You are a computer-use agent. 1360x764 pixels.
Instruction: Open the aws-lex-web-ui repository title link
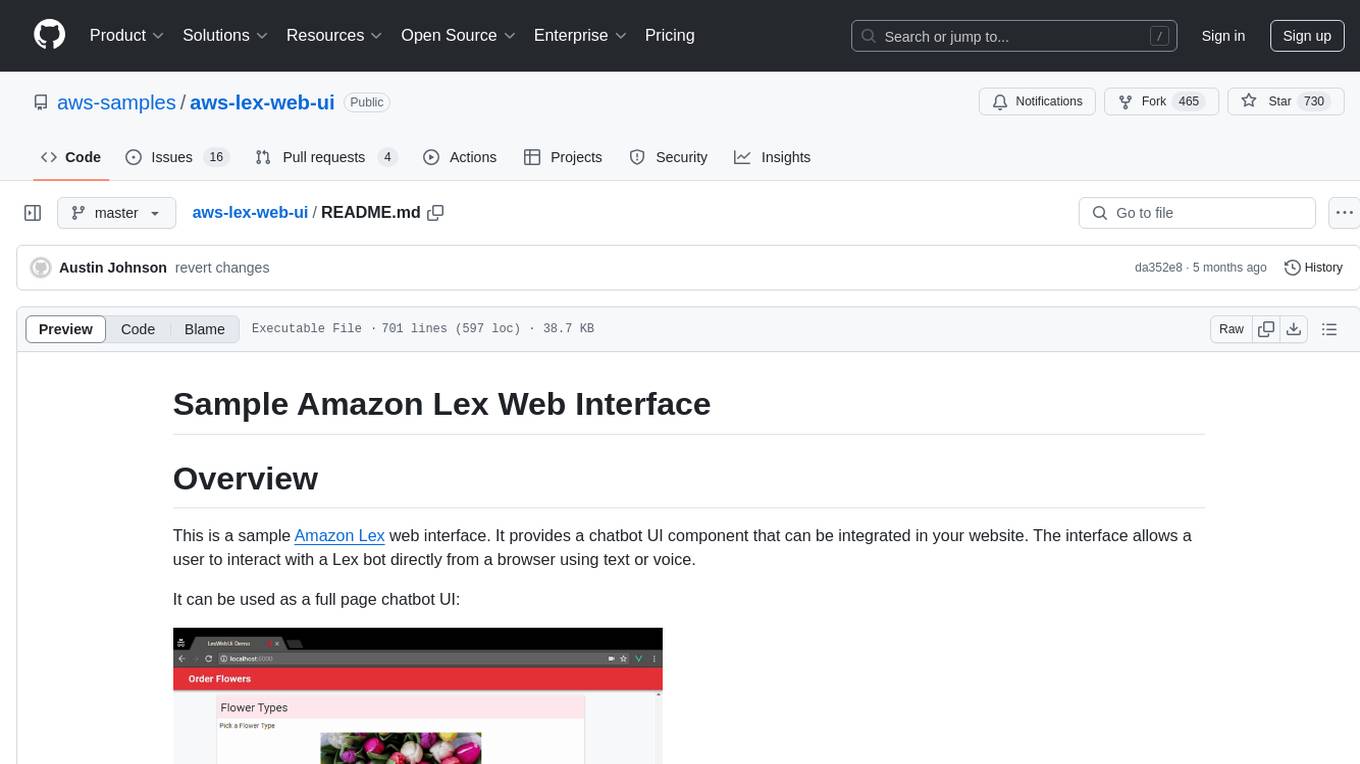coord(262,102)
